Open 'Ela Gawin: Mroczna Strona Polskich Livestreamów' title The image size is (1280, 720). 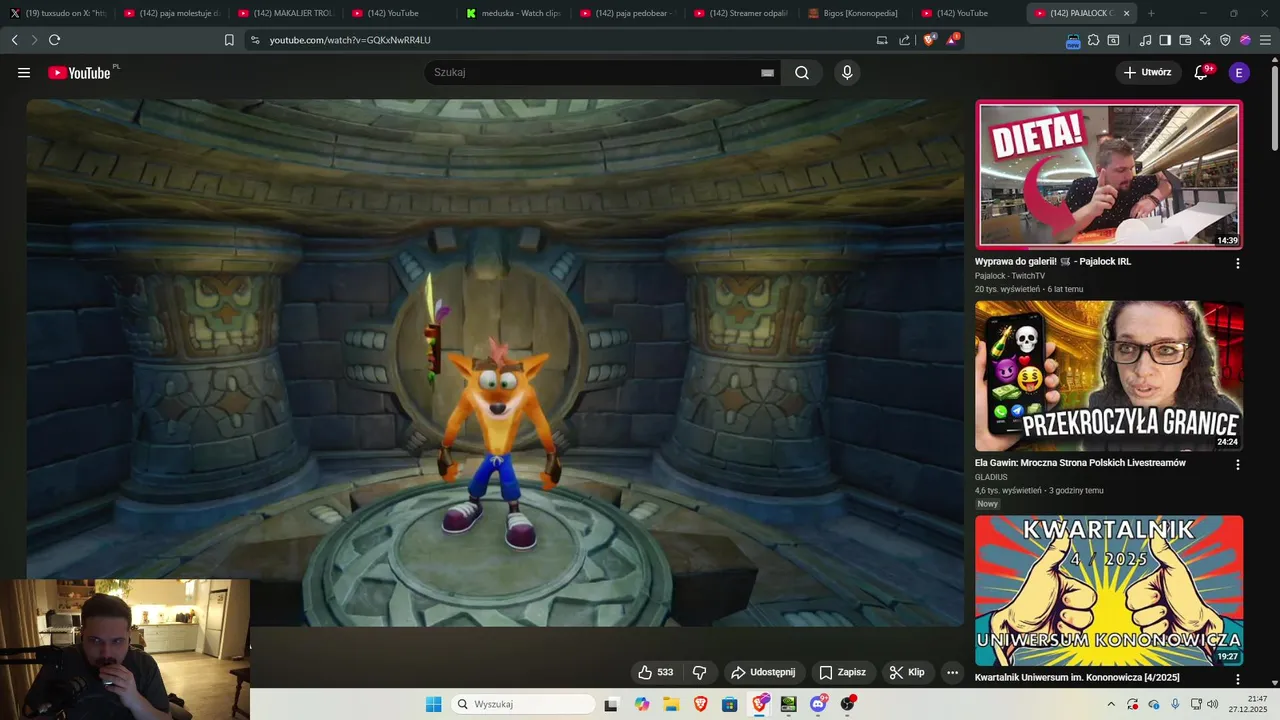point(1080,463)
